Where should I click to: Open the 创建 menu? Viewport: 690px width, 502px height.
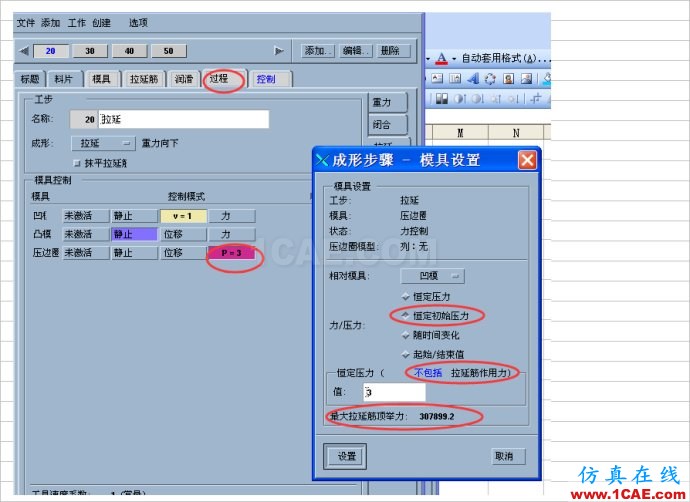click(x=101, y=23)
